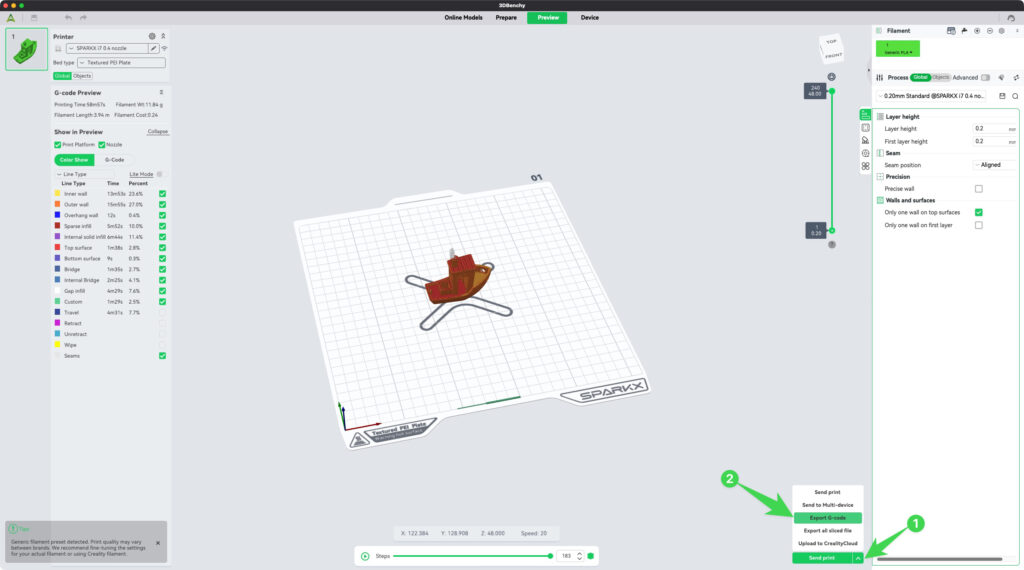Choose Export G-code from the menu
This screenshot has width=1024, height=570.
(x=827, y=518)
